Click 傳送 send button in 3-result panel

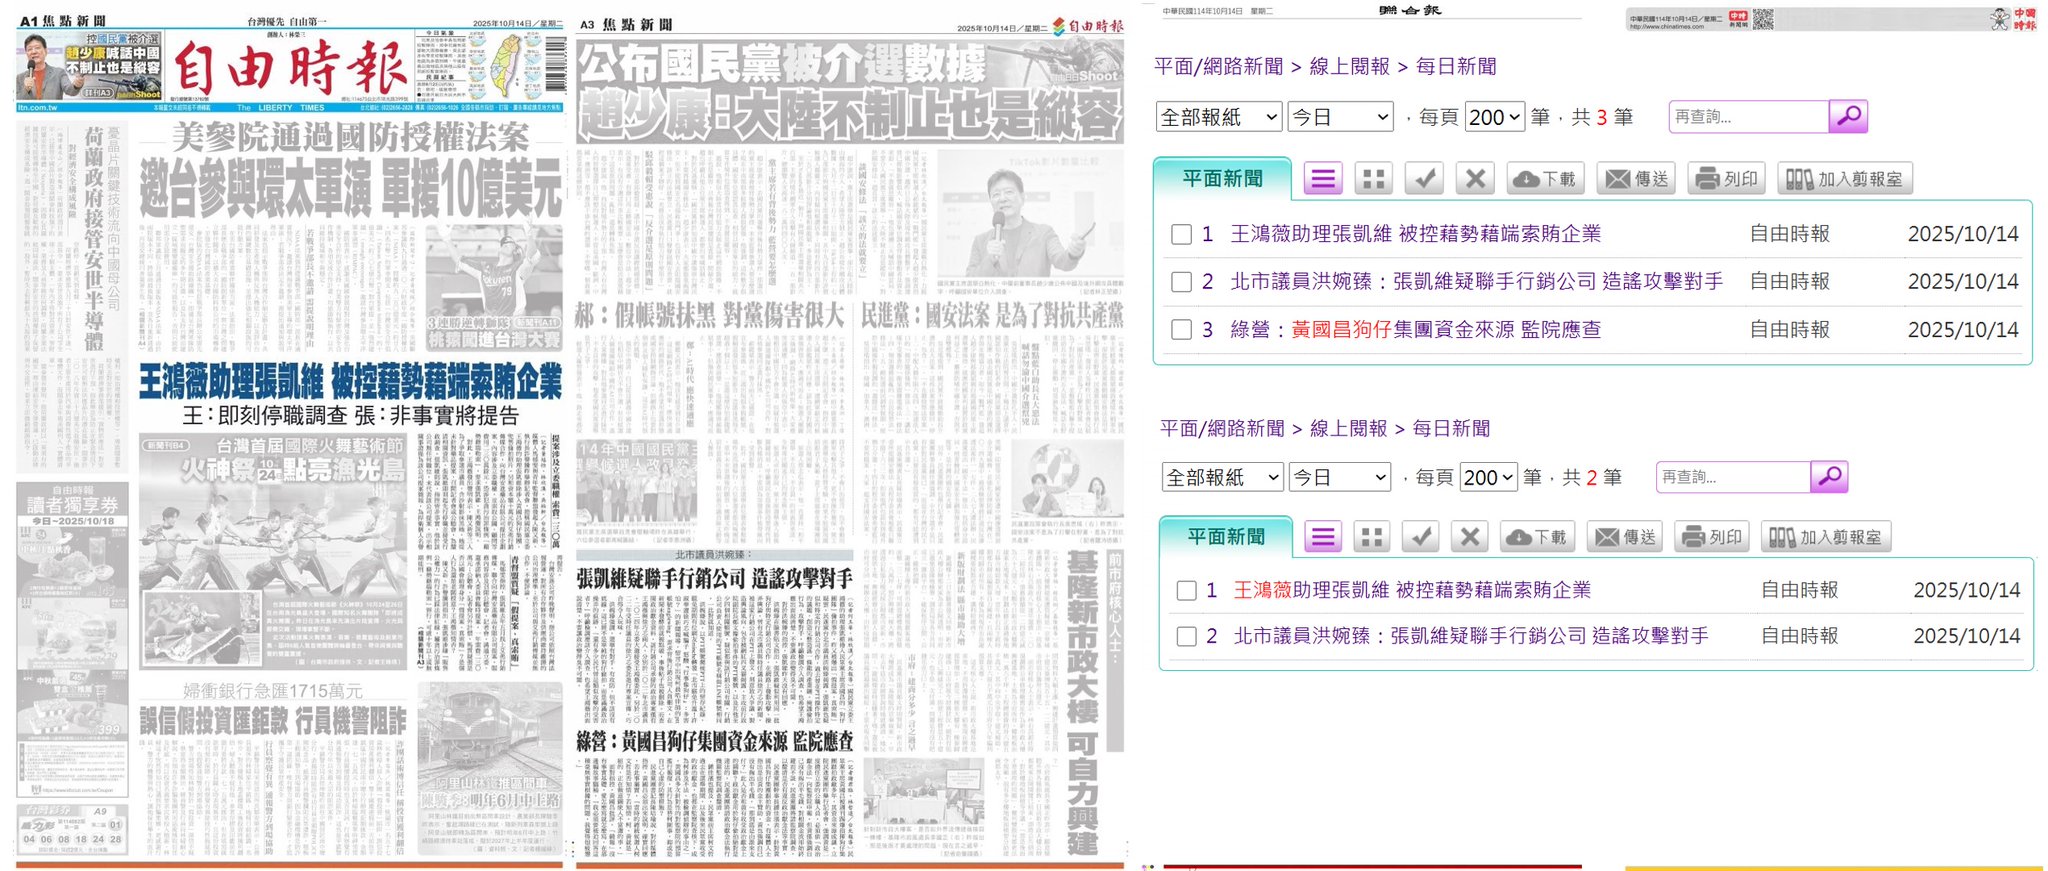[1636, 179]
